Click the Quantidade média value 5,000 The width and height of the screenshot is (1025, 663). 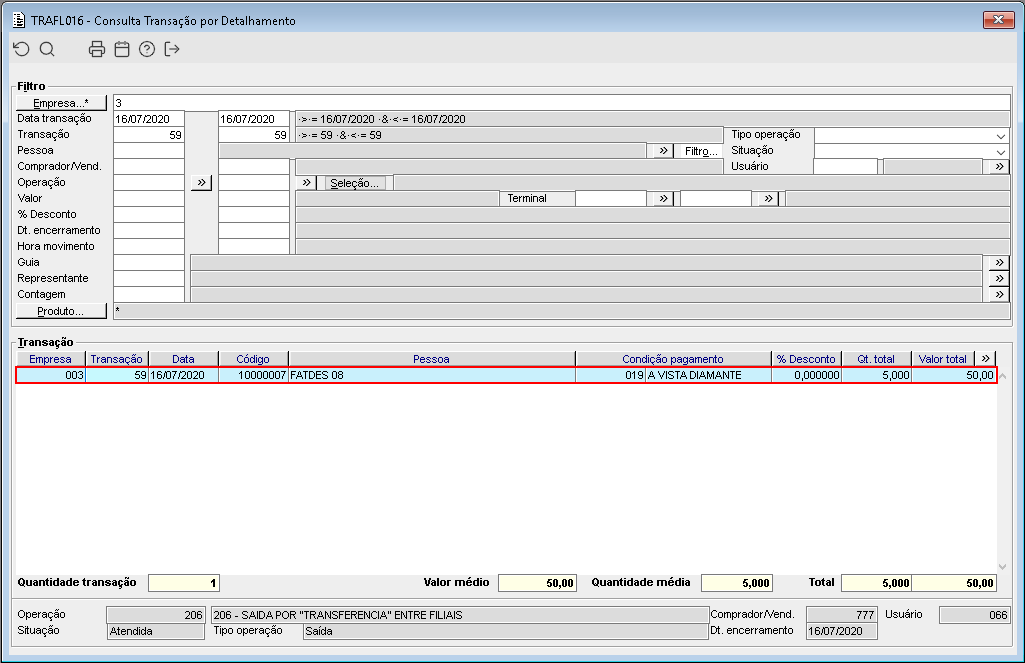pos(737,583)
